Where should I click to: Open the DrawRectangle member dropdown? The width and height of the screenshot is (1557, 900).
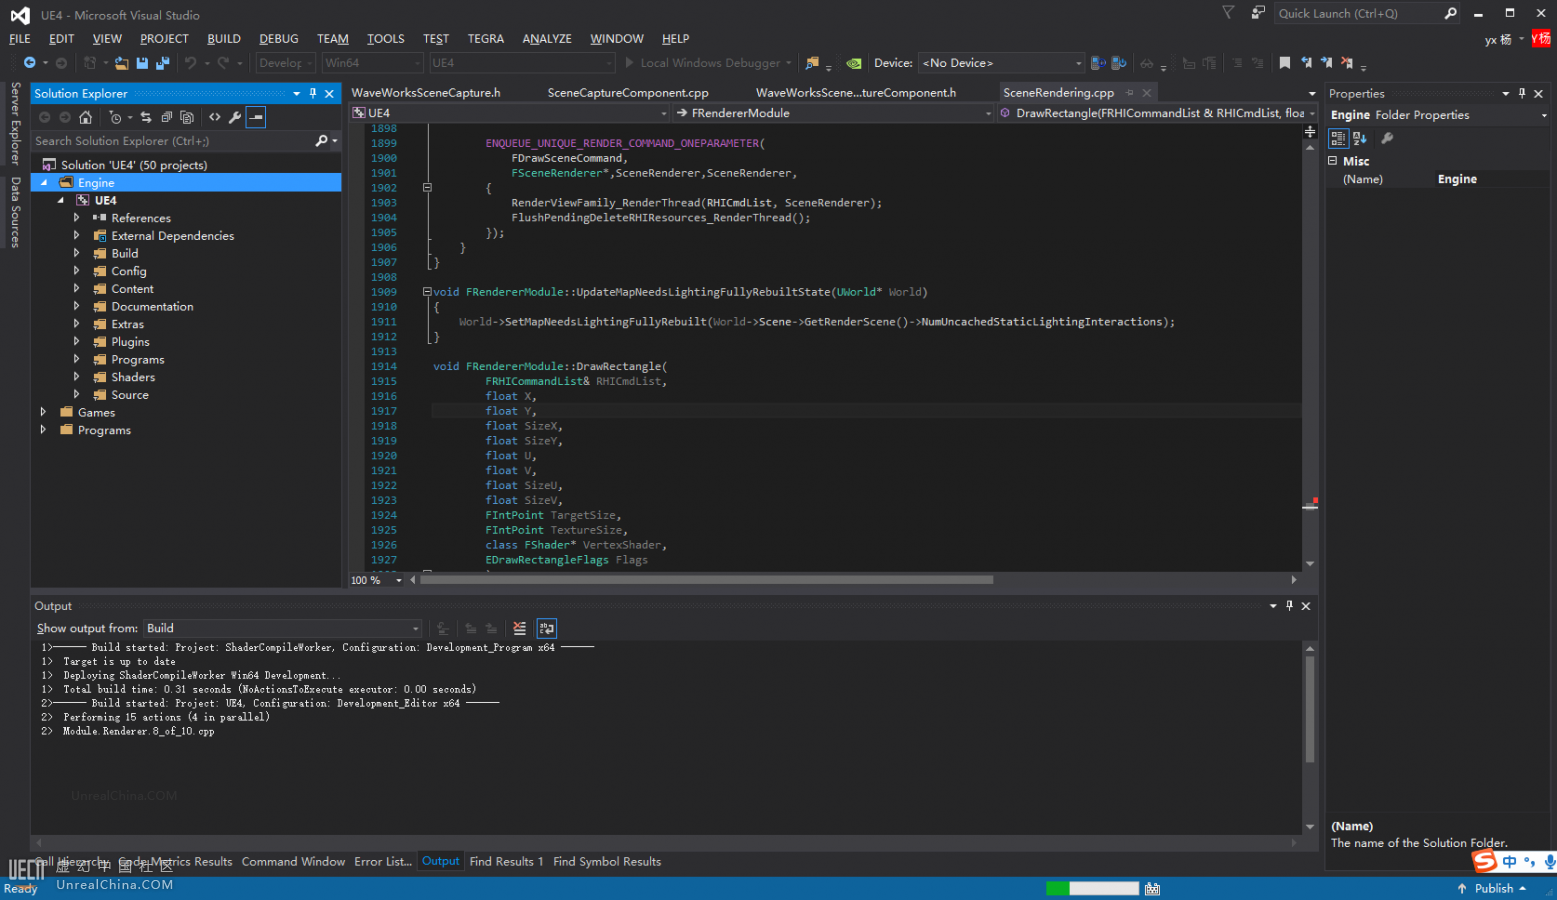[x=1158, y=113]
